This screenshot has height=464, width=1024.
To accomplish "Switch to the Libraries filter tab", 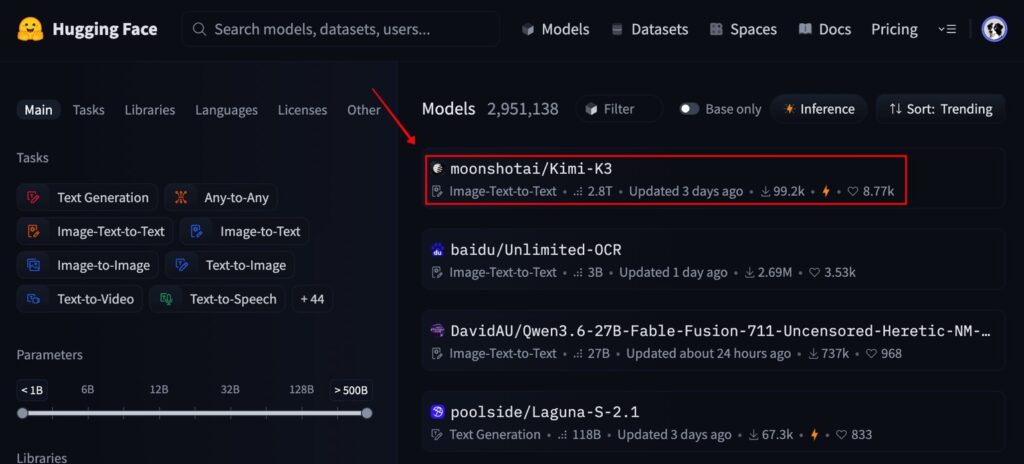I will pos(150,110).
